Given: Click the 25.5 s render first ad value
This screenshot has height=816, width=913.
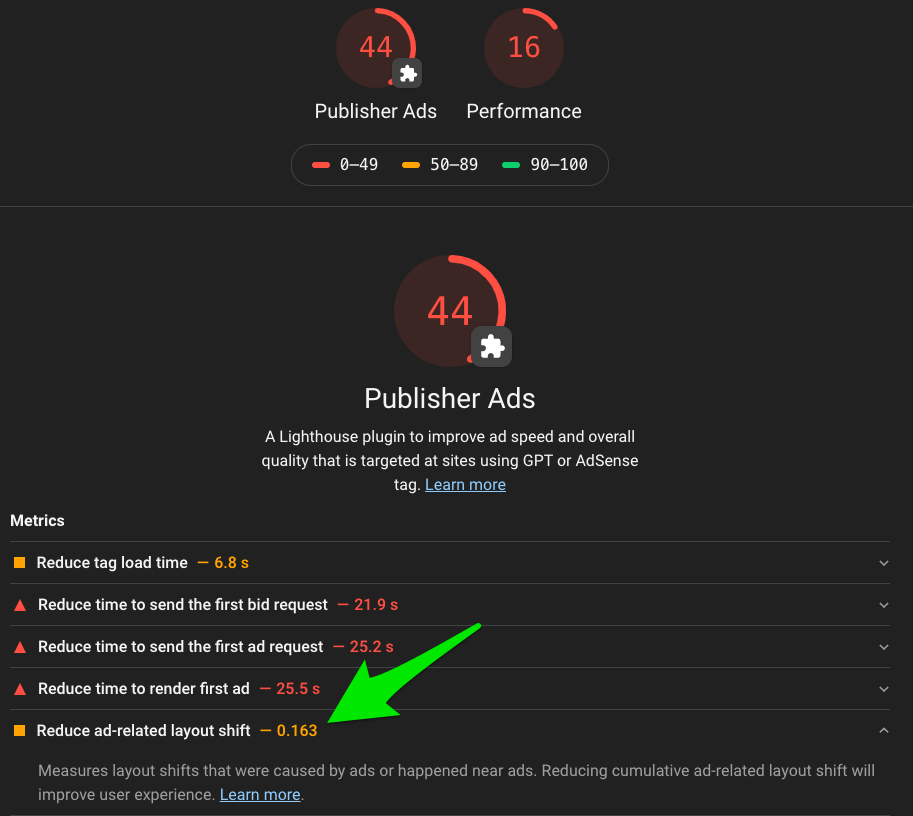Looking at the screenshot, I should pos(298,688).
